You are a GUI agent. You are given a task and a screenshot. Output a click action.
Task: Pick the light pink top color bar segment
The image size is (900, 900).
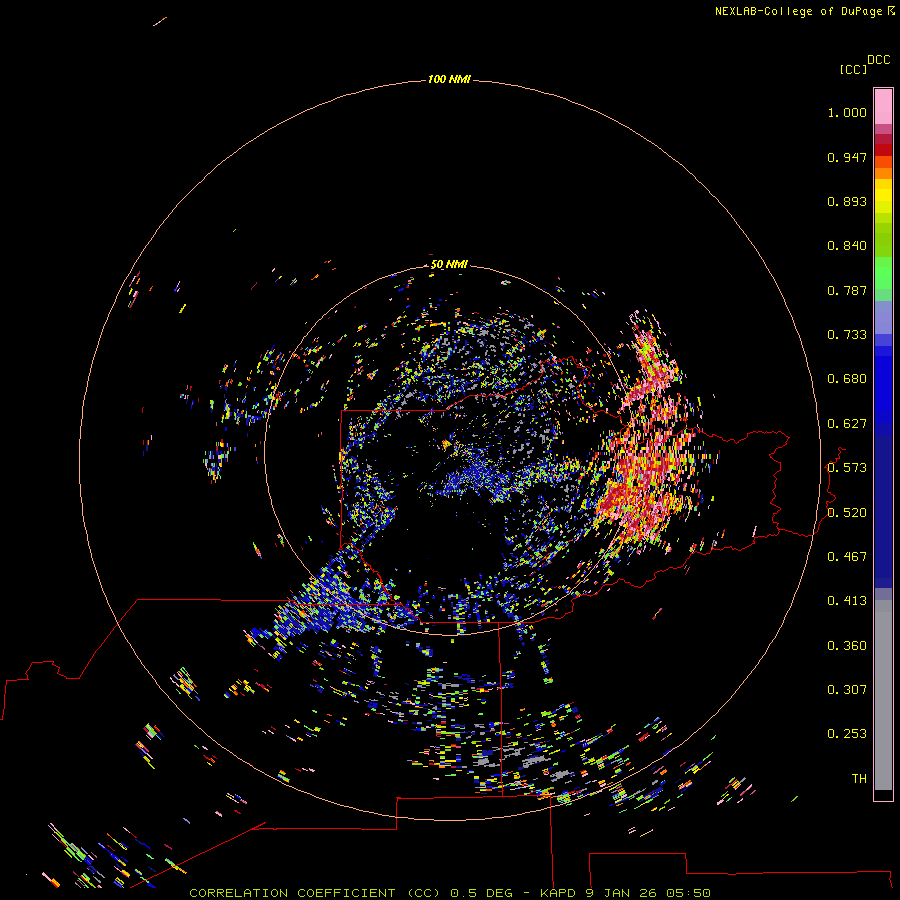click(x=883, y=107)
